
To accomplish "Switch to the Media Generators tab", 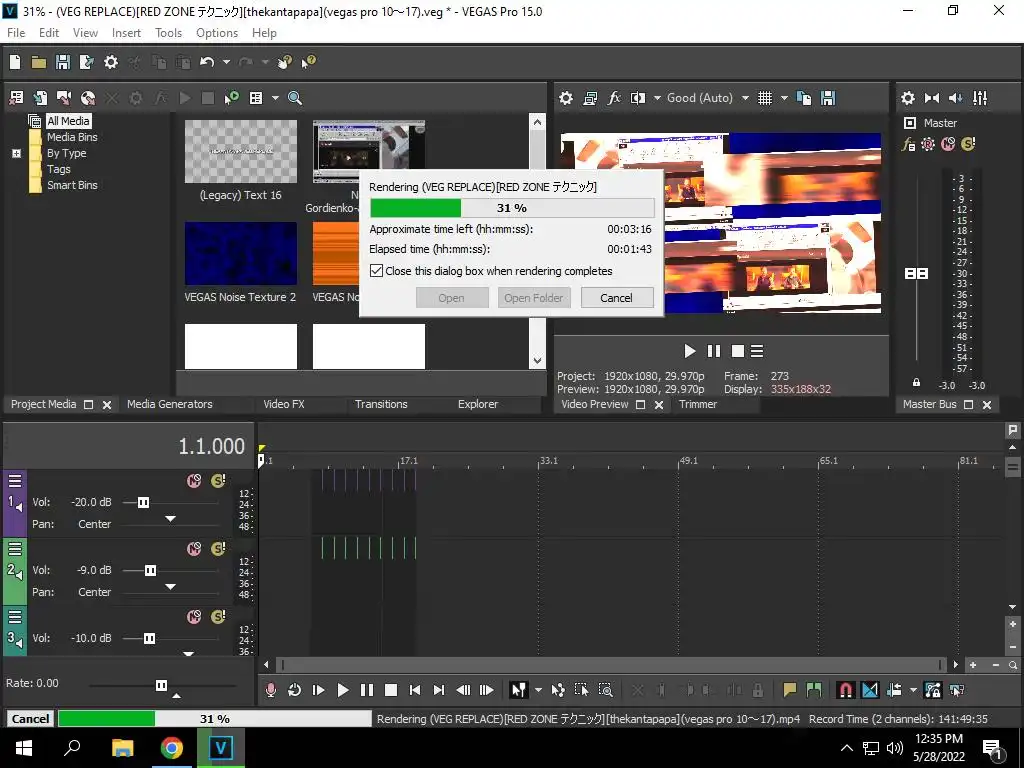I will tap(170, 404).
